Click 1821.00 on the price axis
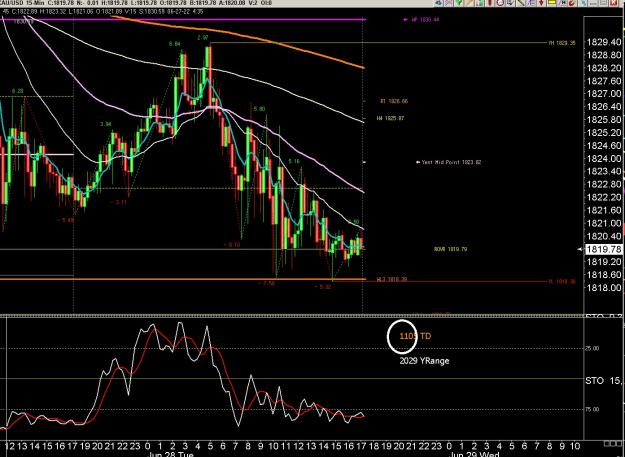The height and width of the screenshot is (457, 625). point(604,223)
